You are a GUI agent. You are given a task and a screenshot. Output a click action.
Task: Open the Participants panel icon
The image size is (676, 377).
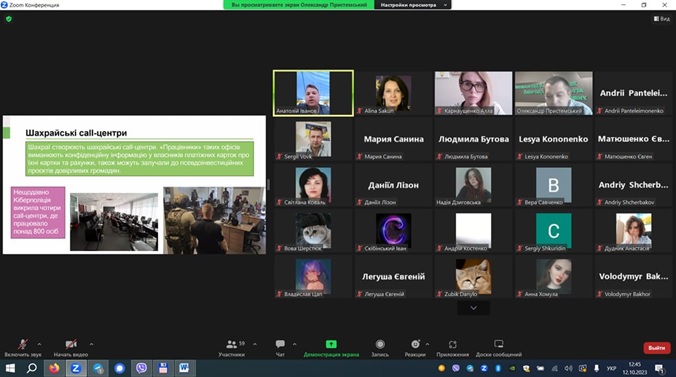tap(232, 344)
